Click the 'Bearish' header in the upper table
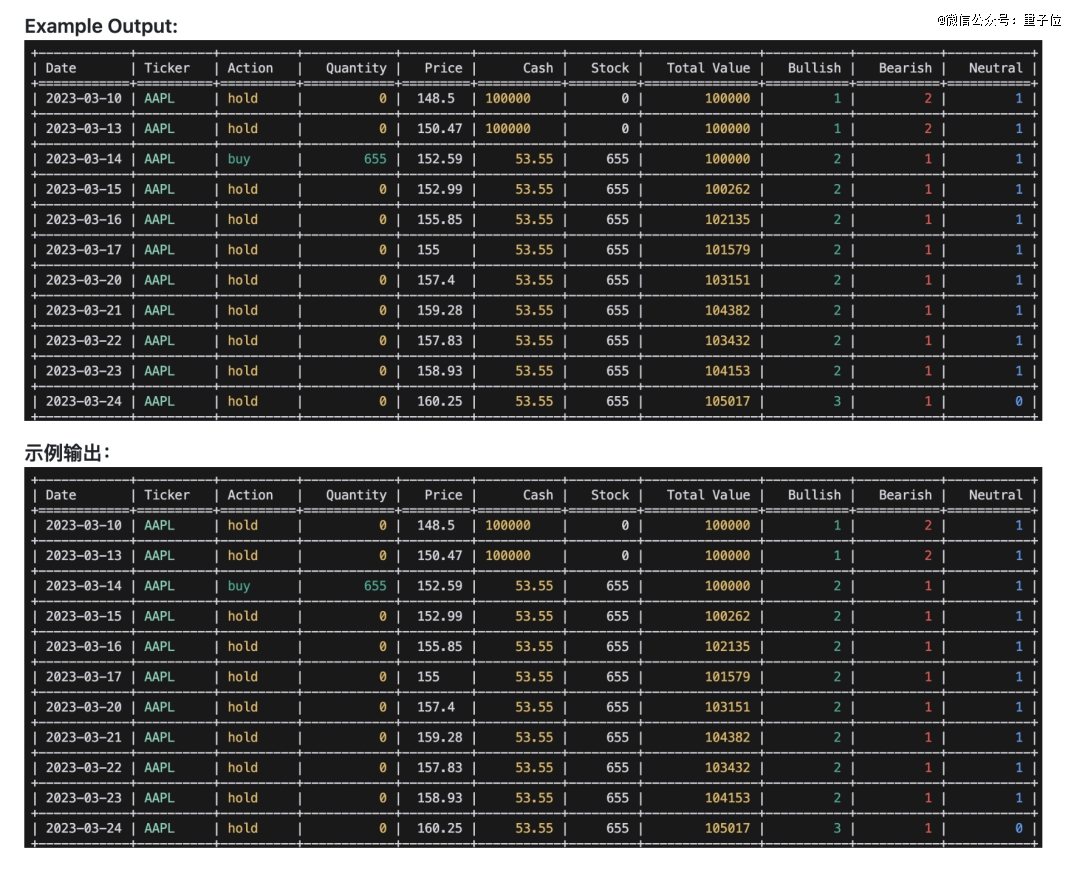 (905, 68)
